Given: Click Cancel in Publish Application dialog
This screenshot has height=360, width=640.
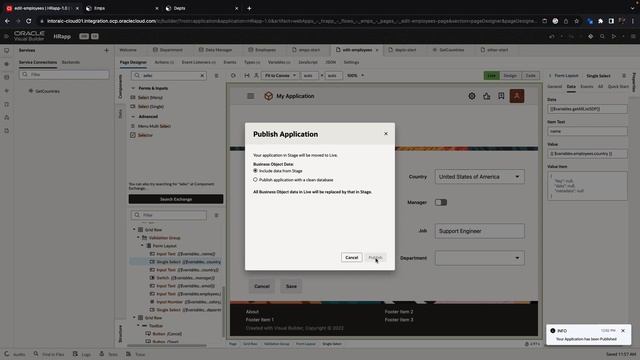Looking at the screenshot, I should click(x=351, y=258).
